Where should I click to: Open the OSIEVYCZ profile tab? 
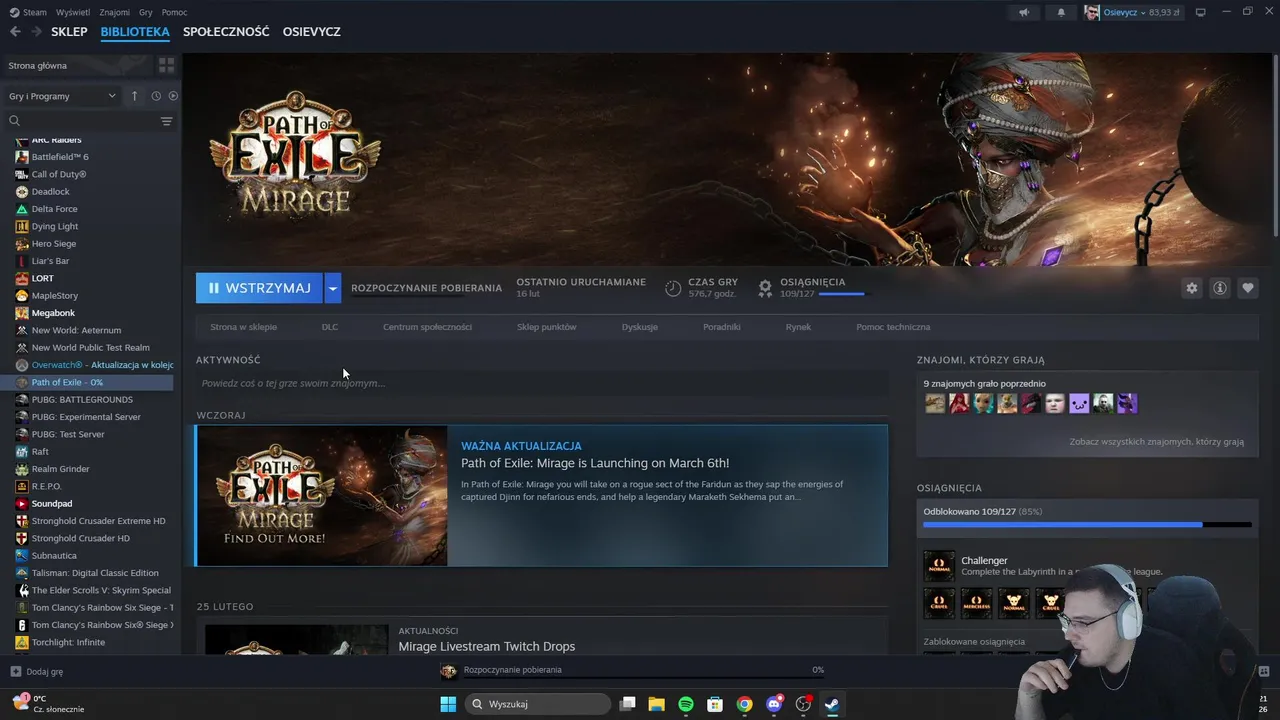[312, 32]
